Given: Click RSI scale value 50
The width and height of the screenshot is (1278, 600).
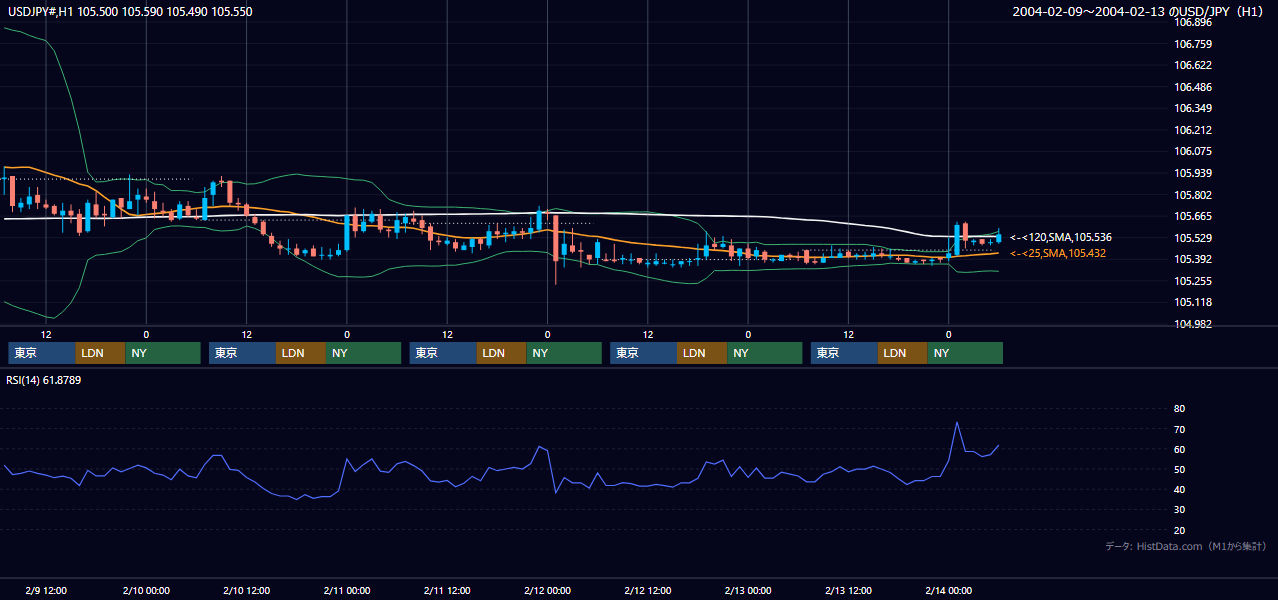Looking at the screenshot, I should click(1179, 469).
